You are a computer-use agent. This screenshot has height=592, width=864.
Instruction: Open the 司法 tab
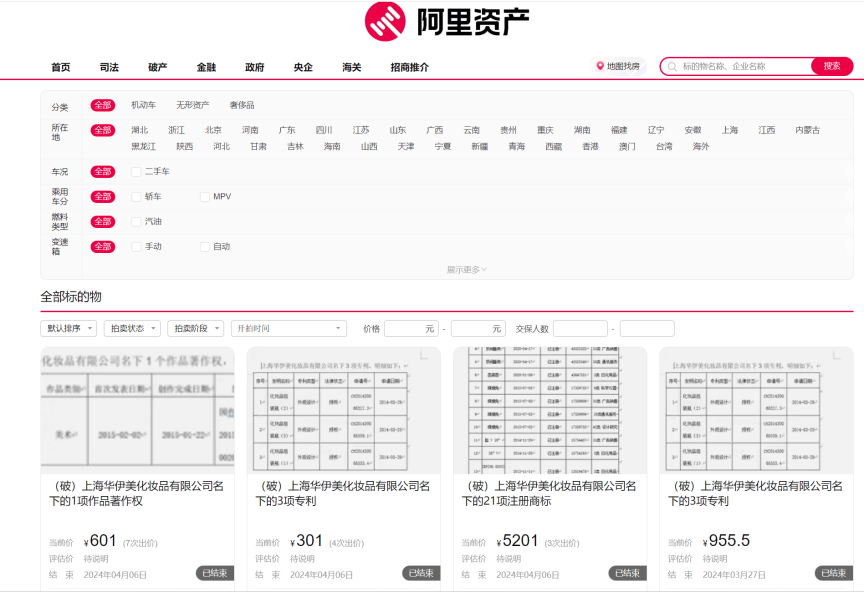pyautogui.click(x=109, y=67)
